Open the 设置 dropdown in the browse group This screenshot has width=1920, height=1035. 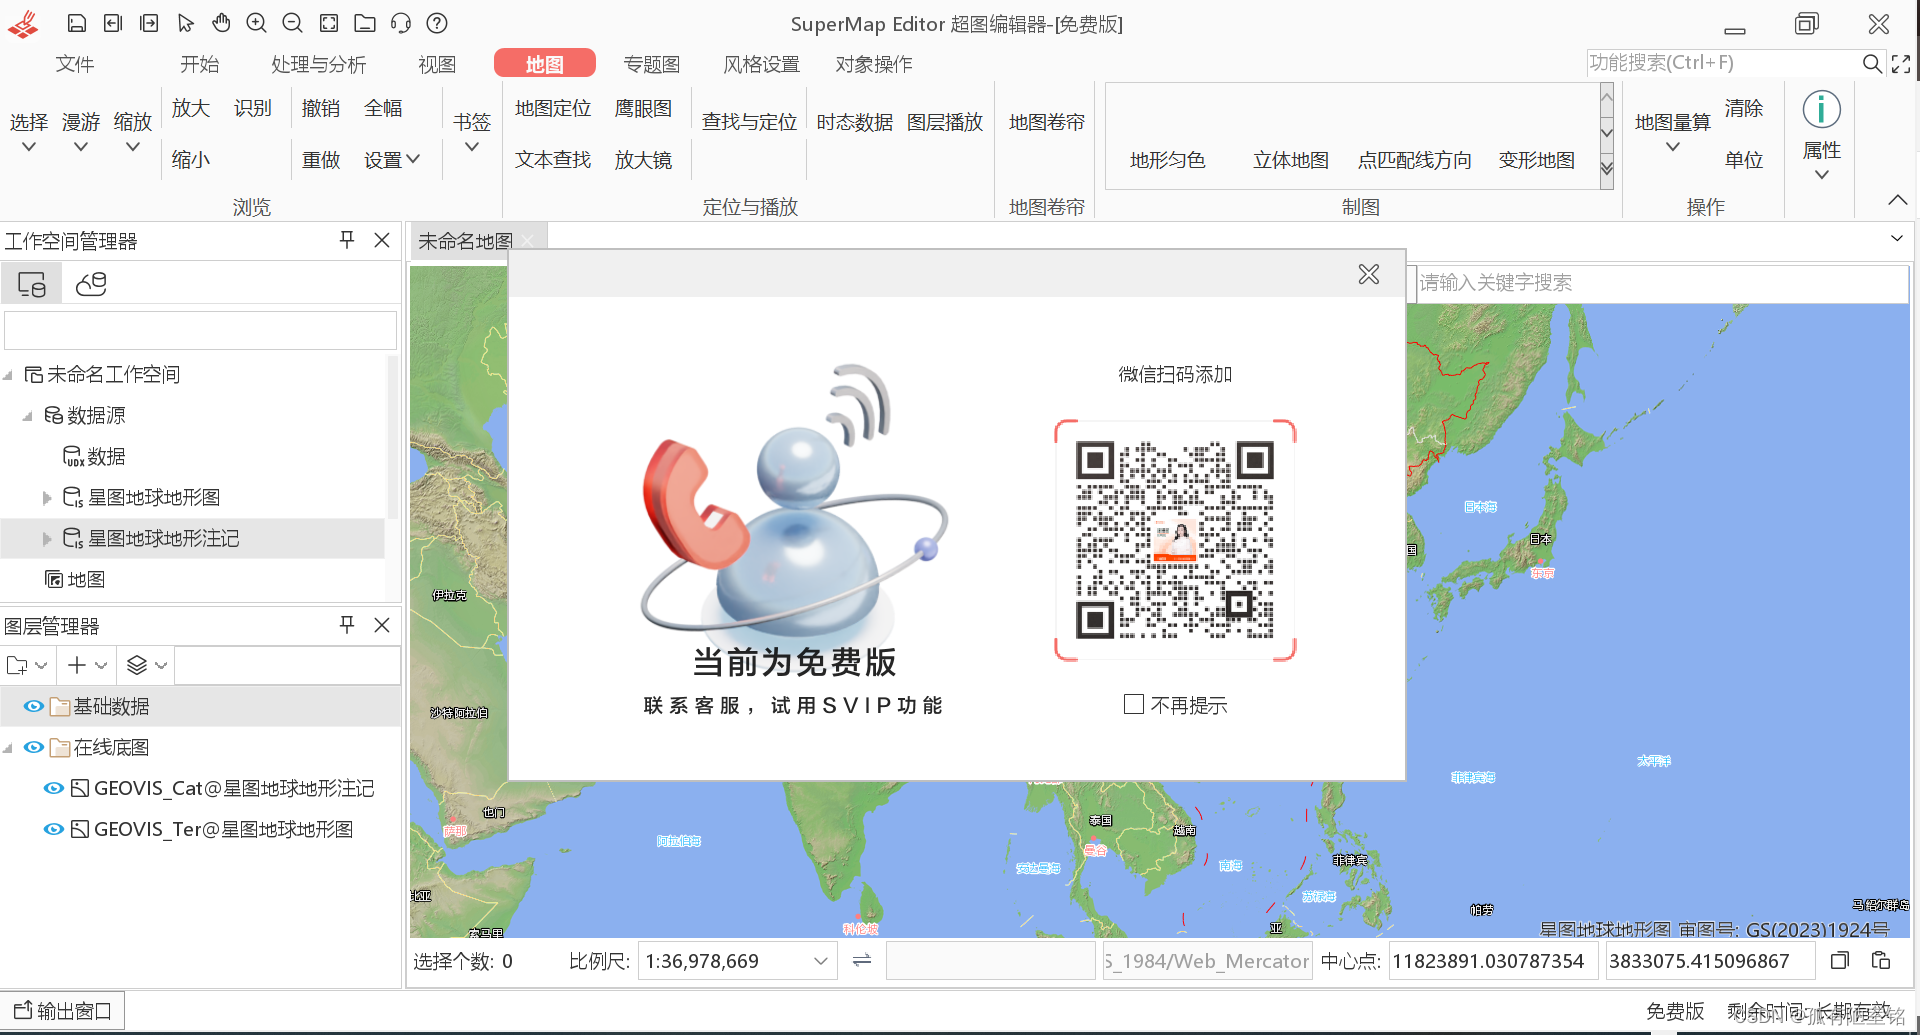point(392,159)
